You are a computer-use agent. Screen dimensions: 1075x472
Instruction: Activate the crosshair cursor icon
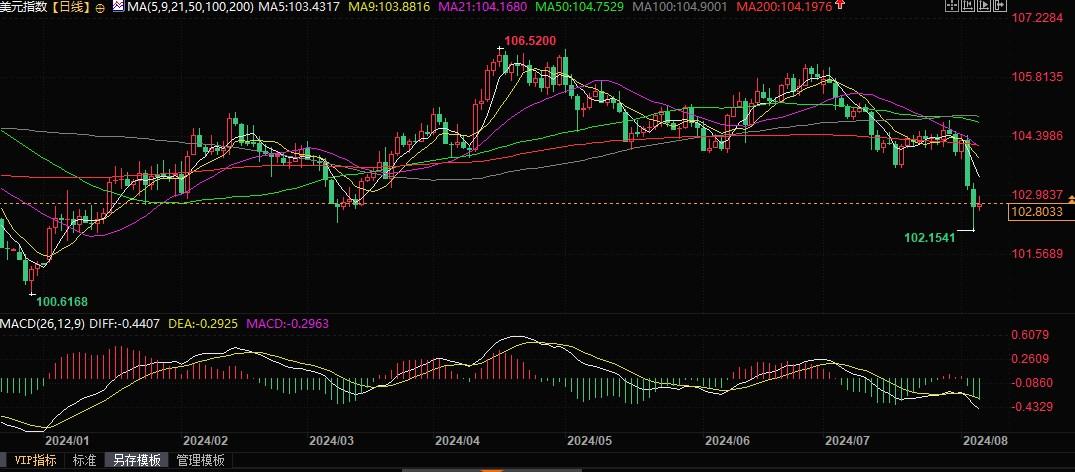[x=952, y=5]
